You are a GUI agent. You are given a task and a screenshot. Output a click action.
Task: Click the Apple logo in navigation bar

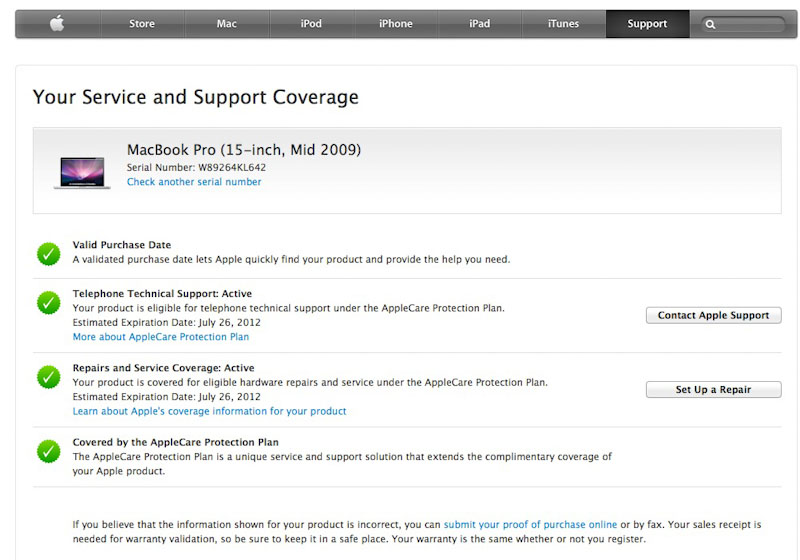point(57,24)
